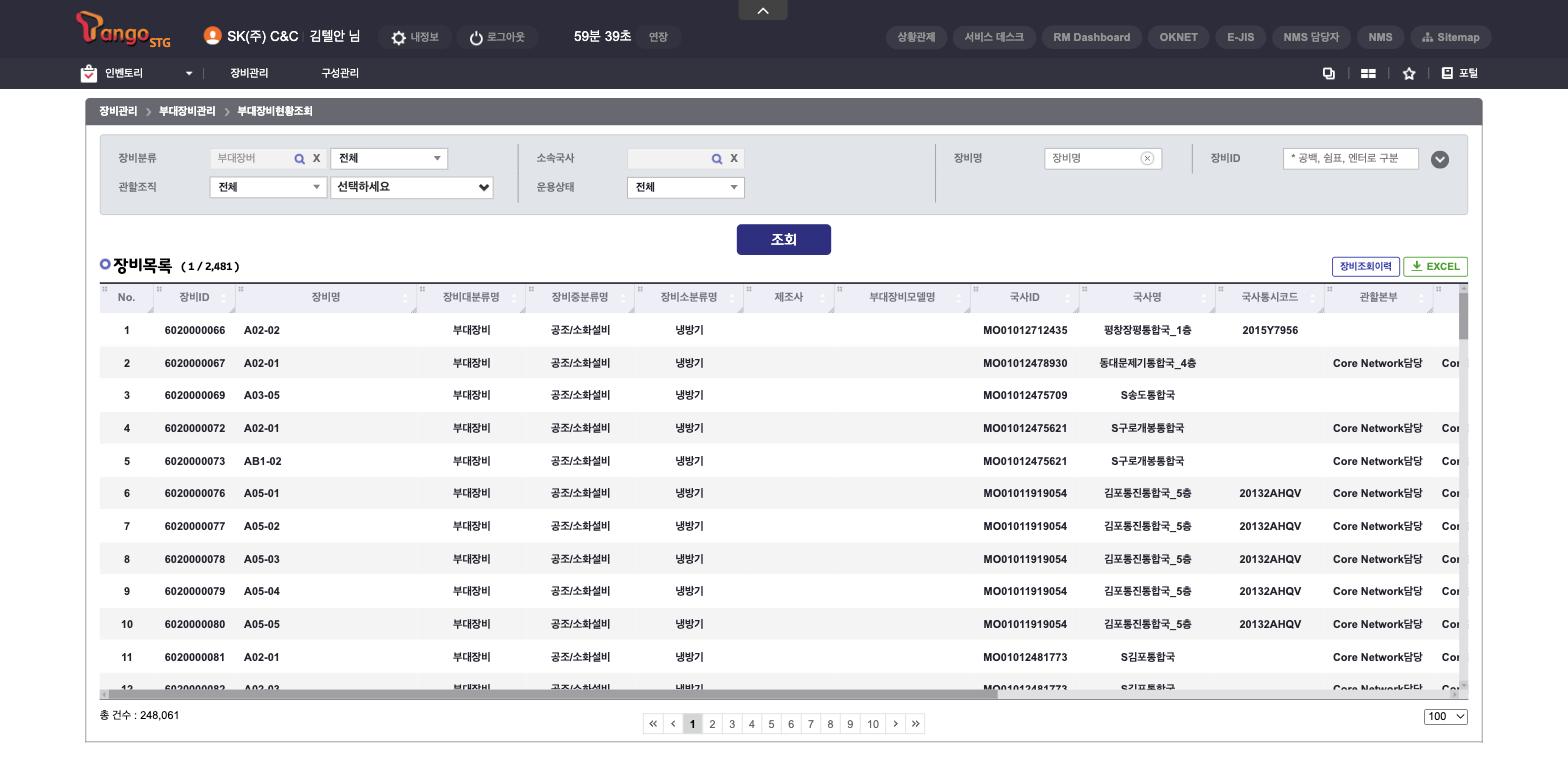Open 관할조직 전체 dropdown
The height and width of the screenshot is (772, 1568).
268,187
